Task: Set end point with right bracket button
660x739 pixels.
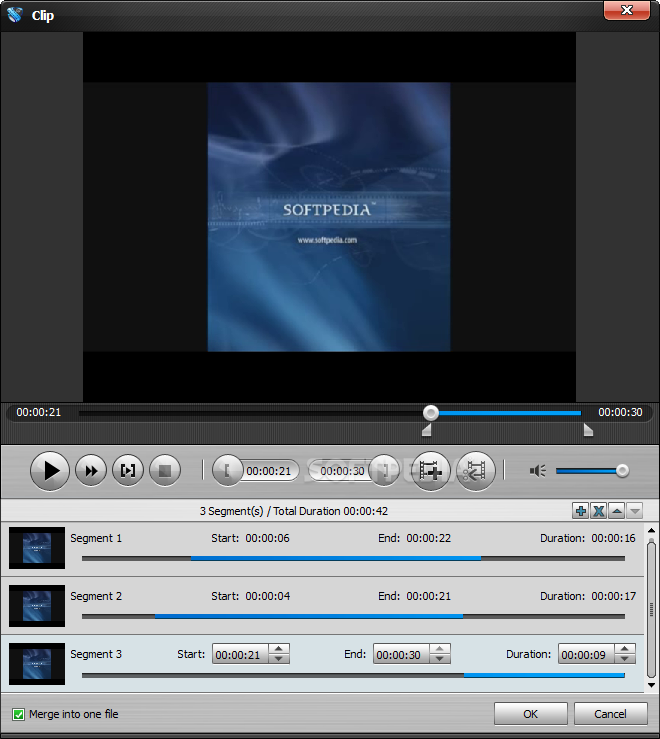Action: 384,470
